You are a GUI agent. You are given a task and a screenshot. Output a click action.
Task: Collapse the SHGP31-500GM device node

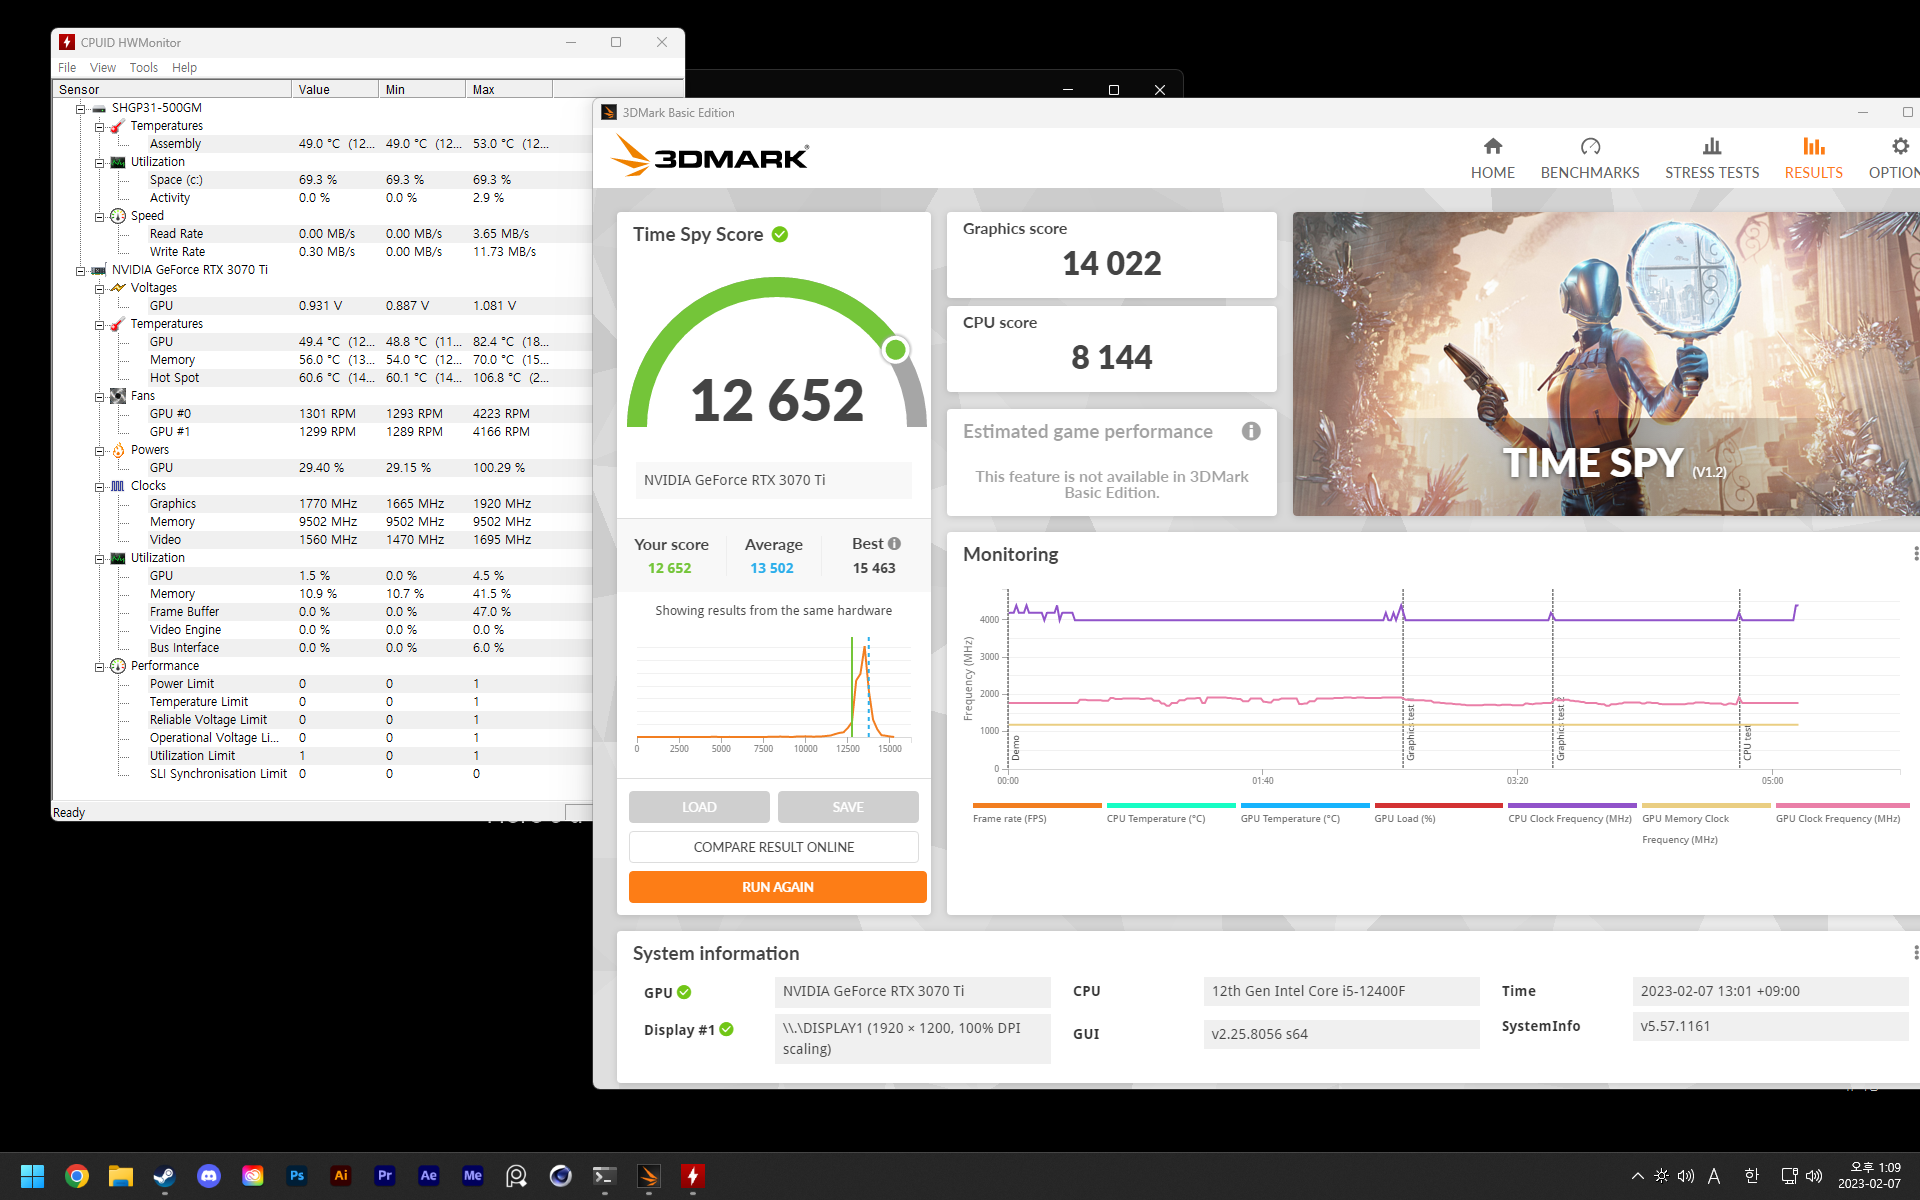tap(80, 108)
